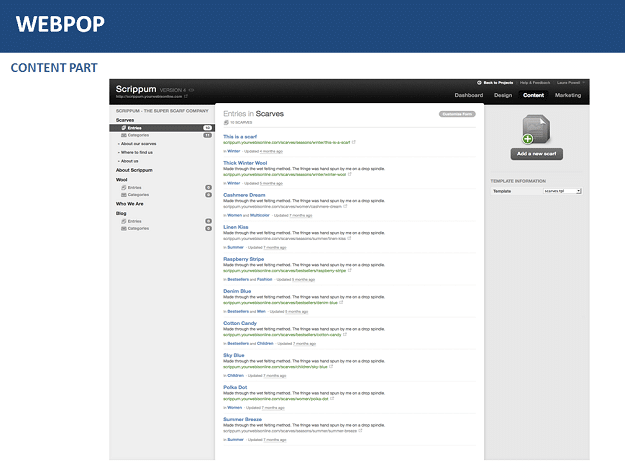This screenshot has width=625, height=467.
Task: Click Blog Categories folder icon
Action: click(124, 229)
